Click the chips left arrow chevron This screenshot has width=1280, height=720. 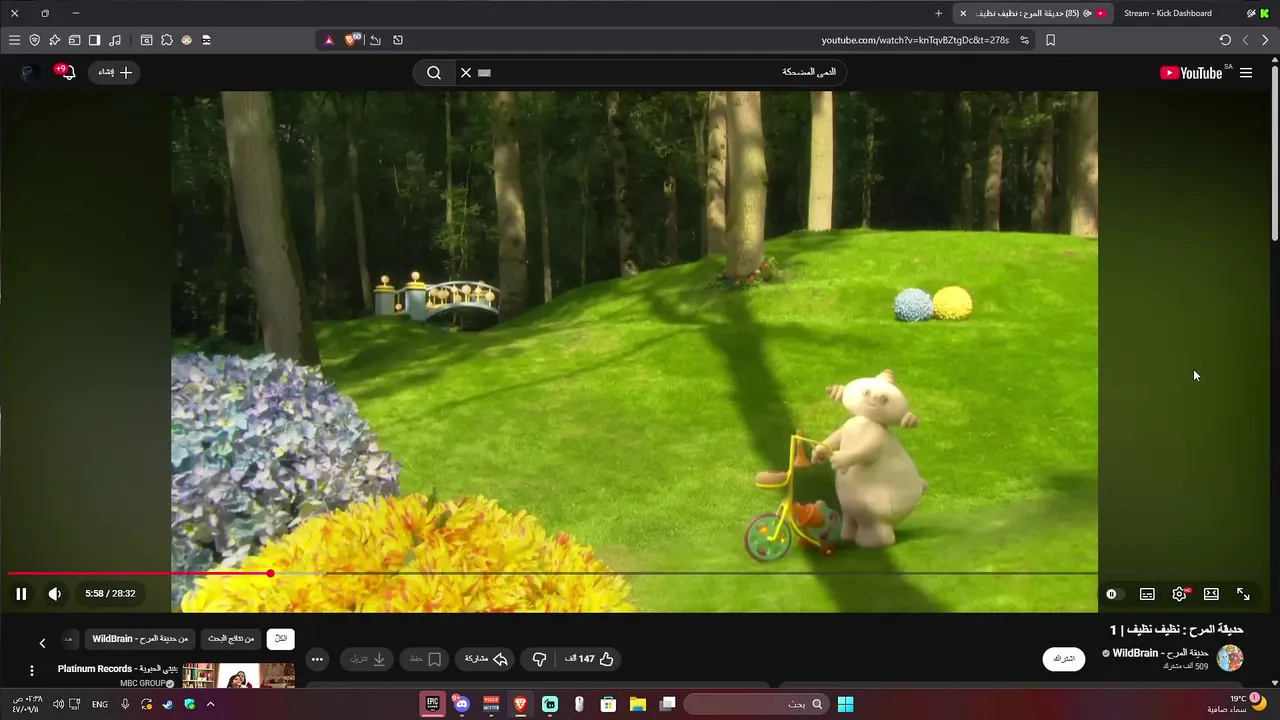tap(42, 643)
